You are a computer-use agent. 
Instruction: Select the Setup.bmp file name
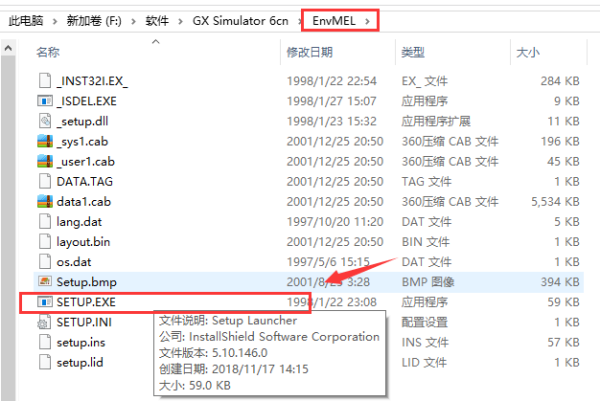click(86, 282)
